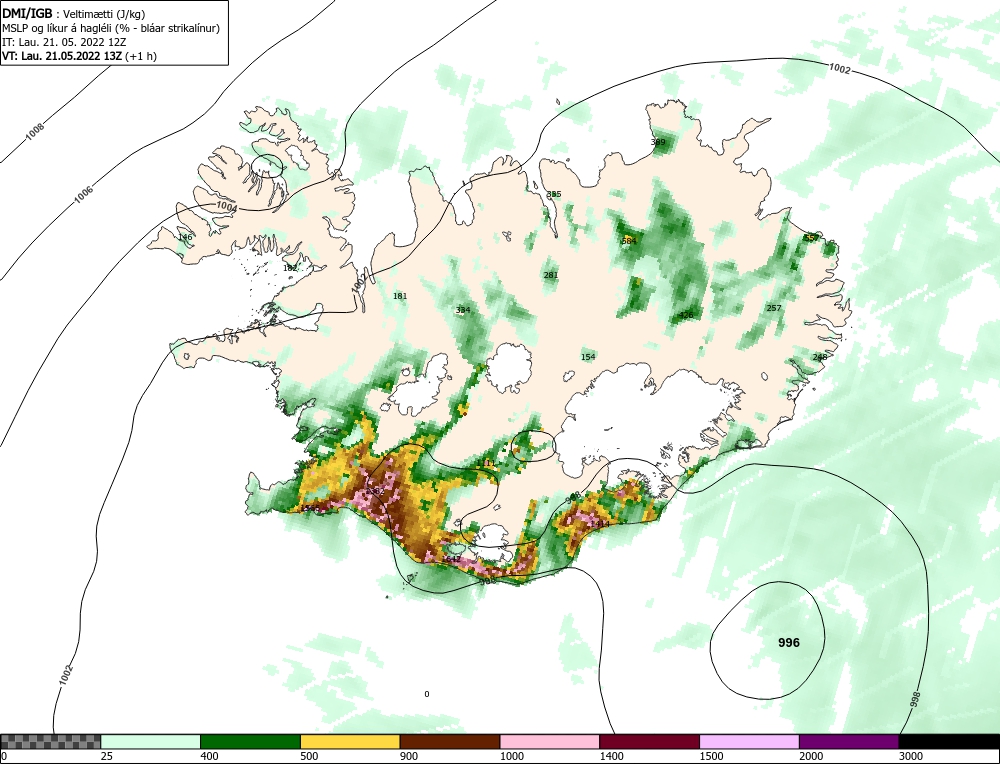
Task: Click the purple 2000–3000 legend swatch
Action: coord(849,741)
